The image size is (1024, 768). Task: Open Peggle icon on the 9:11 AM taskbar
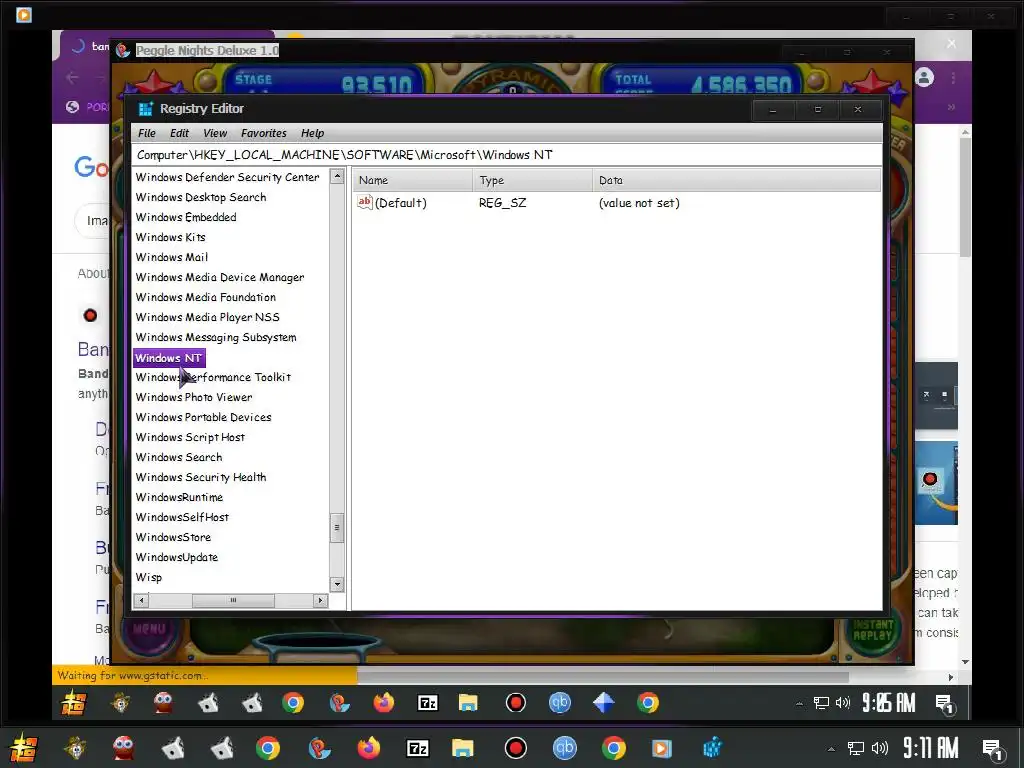coord(319,748)
